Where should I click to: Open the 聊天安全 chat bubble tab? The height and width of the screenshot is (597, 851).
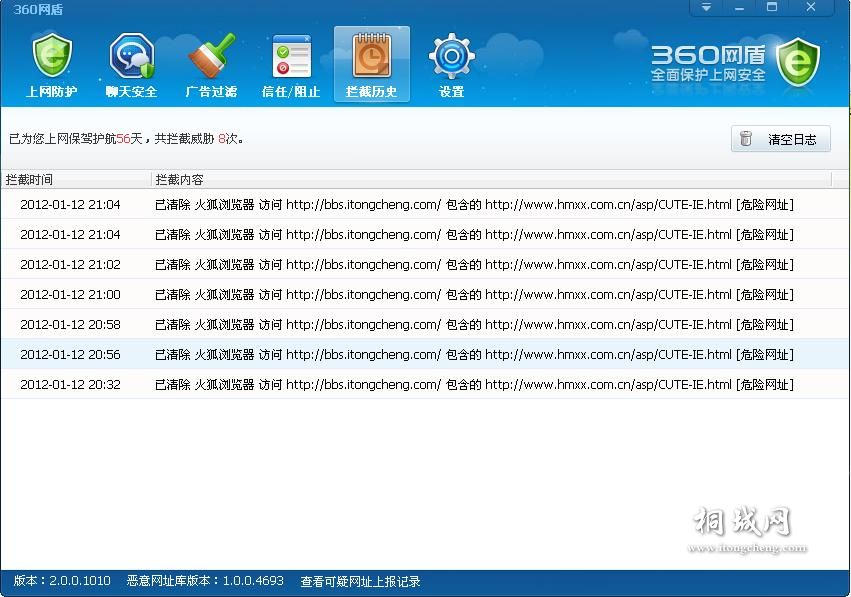pyautogui.click(x=131, y=65)
